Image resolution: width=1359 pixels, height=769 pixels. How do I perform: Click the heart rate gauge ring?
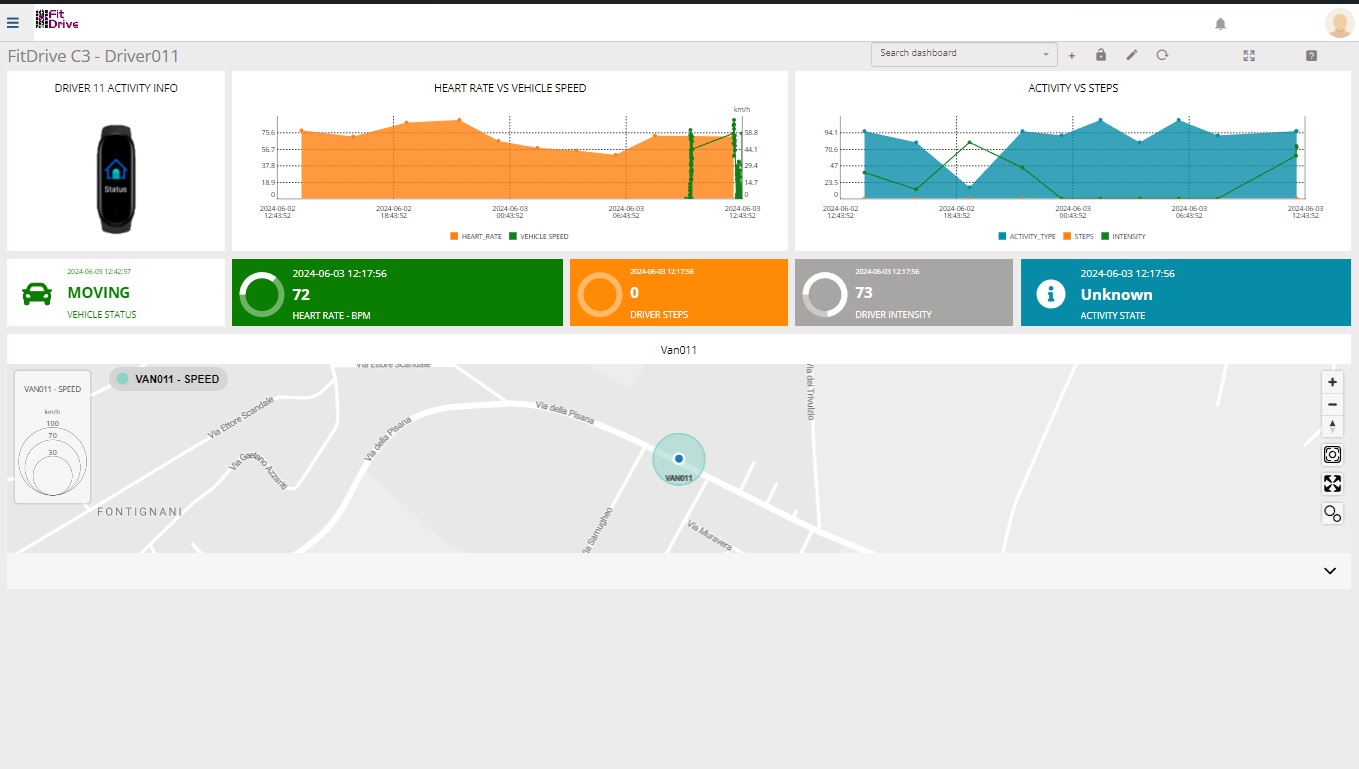point(262,294)
